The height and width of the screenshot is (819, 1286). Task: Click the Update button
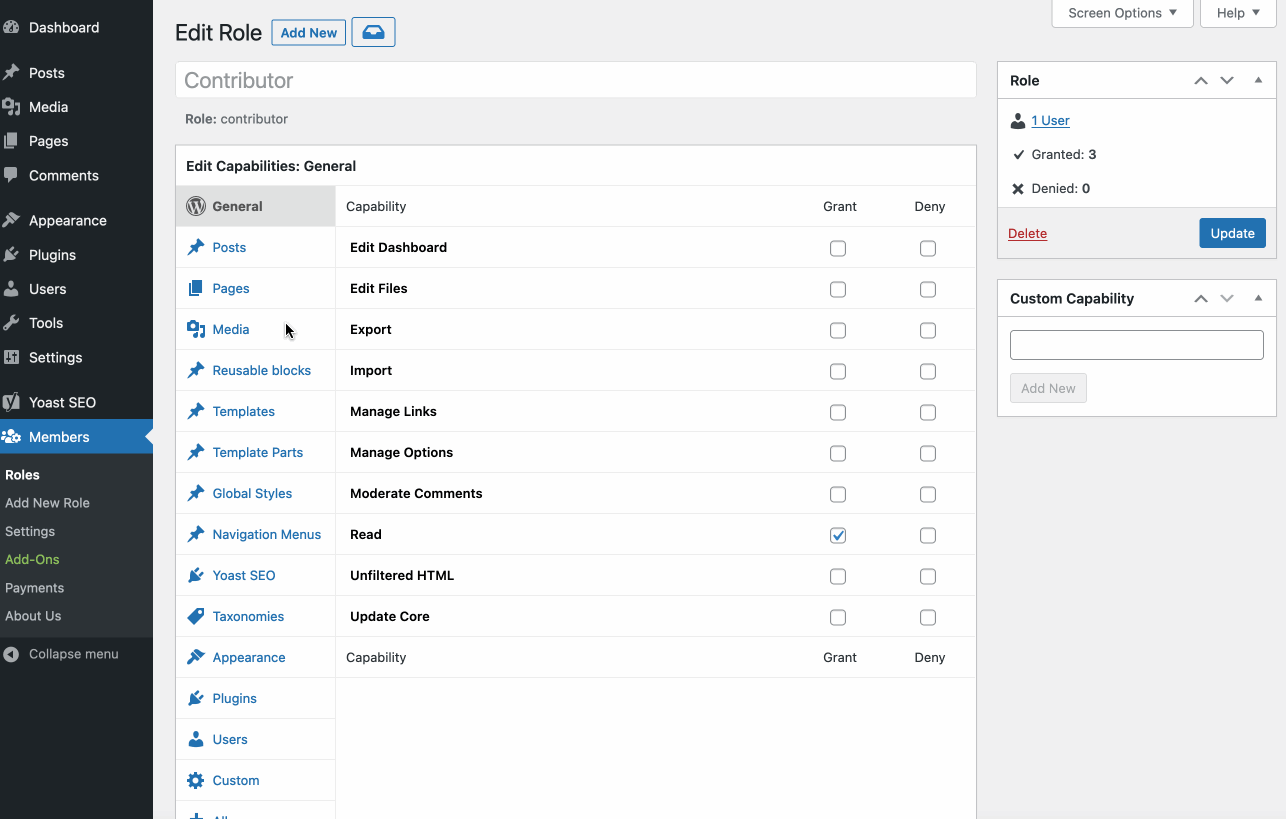click(1232, 233)
